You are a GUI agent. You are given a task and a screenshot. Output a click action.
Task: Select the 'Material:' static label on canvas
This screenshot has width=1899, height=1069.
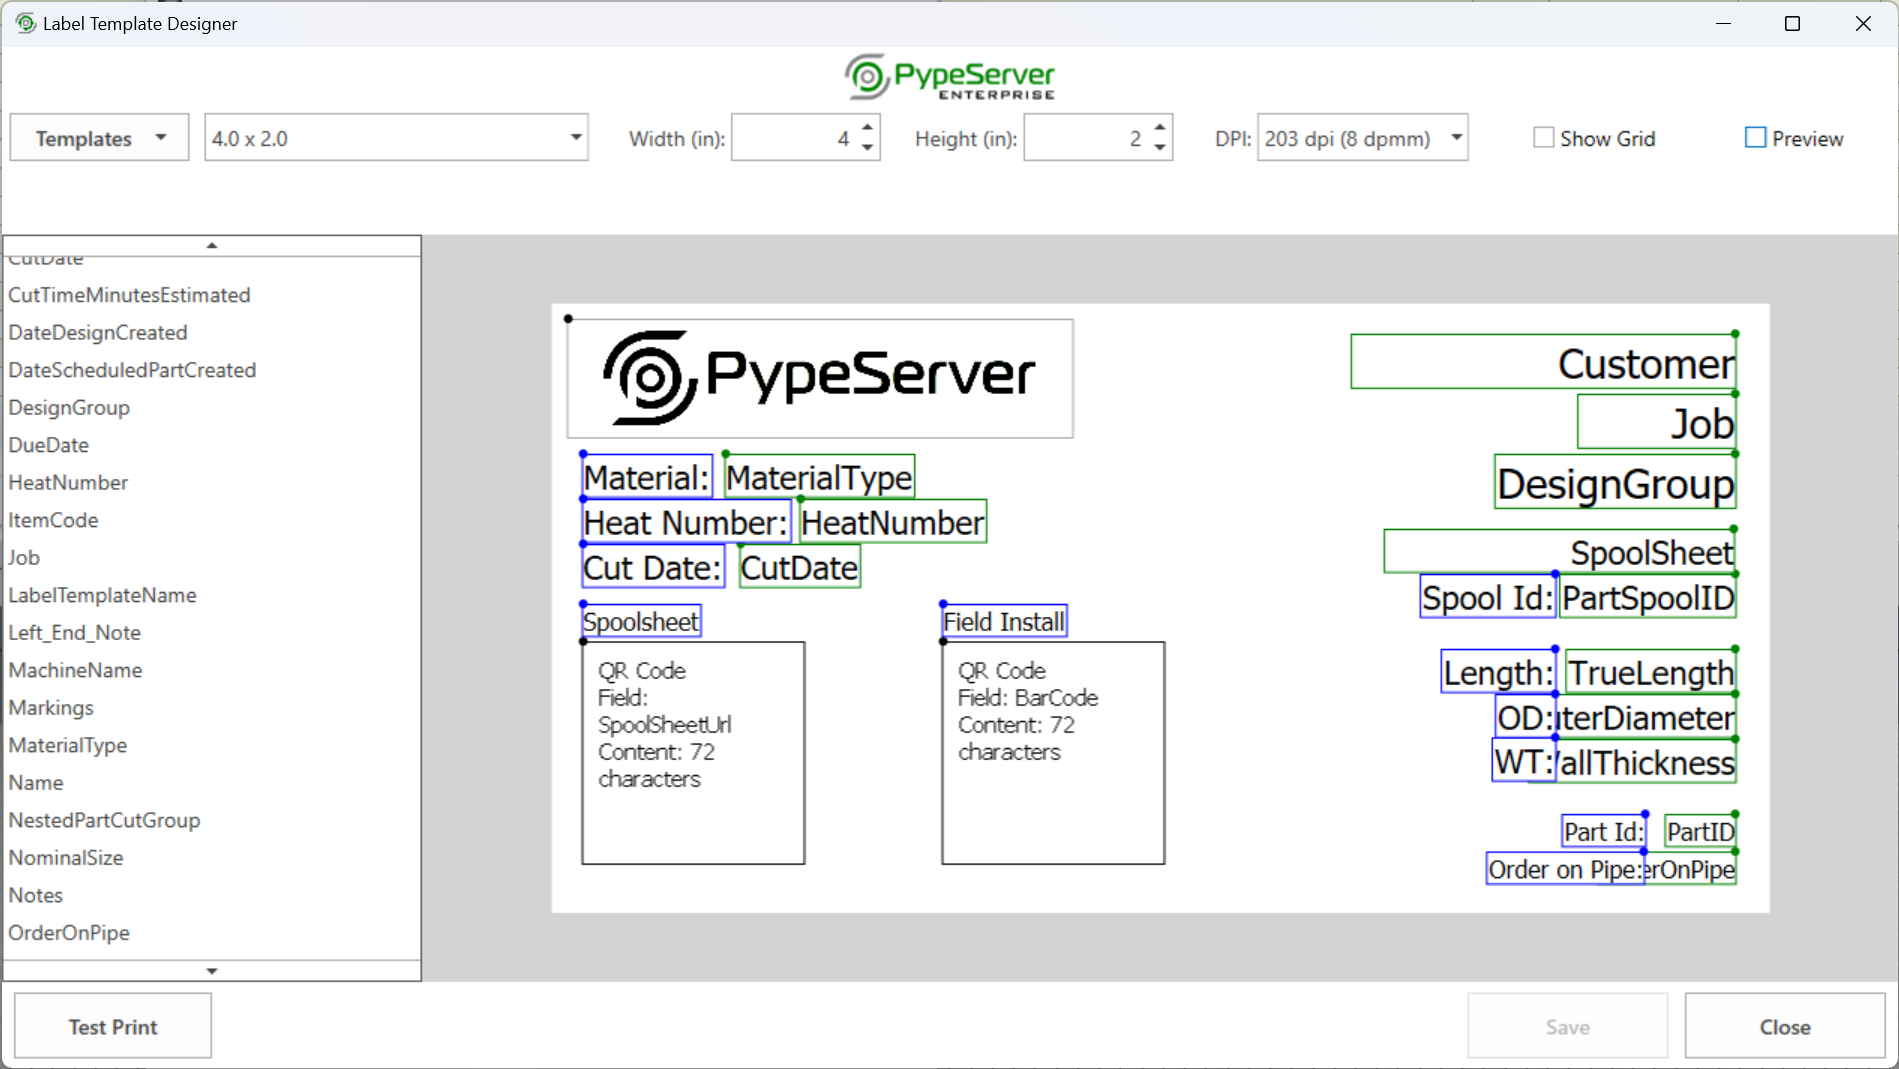click(647, 477)
